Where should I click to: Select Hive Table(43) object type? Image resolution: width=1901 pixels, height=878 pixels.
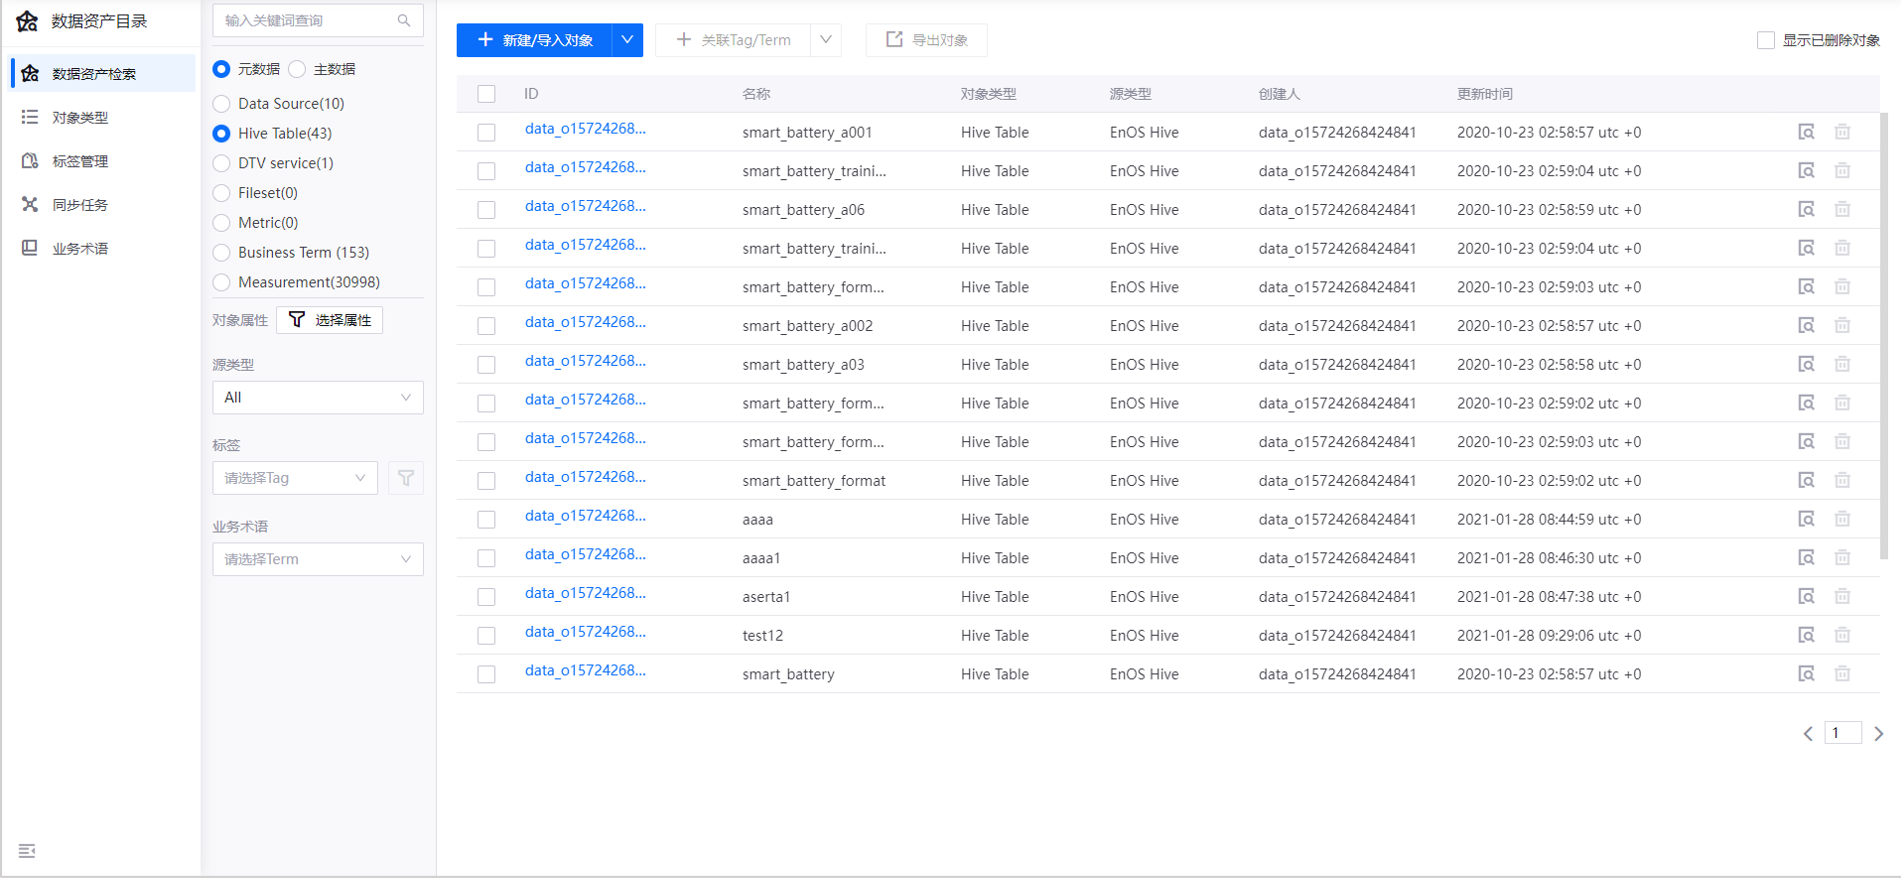(221, 133)
